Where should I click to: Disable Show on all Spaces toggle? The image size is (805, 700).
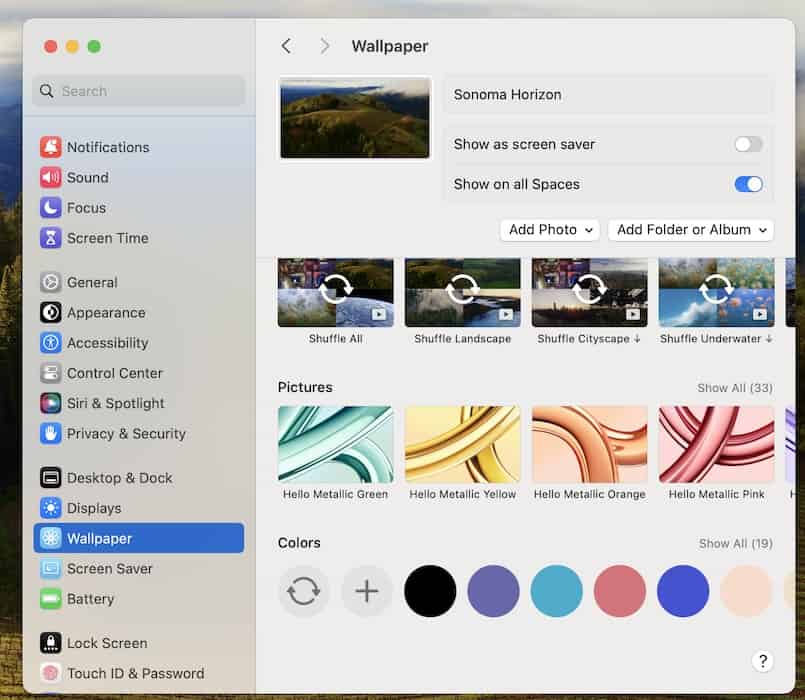coord(748,184)
